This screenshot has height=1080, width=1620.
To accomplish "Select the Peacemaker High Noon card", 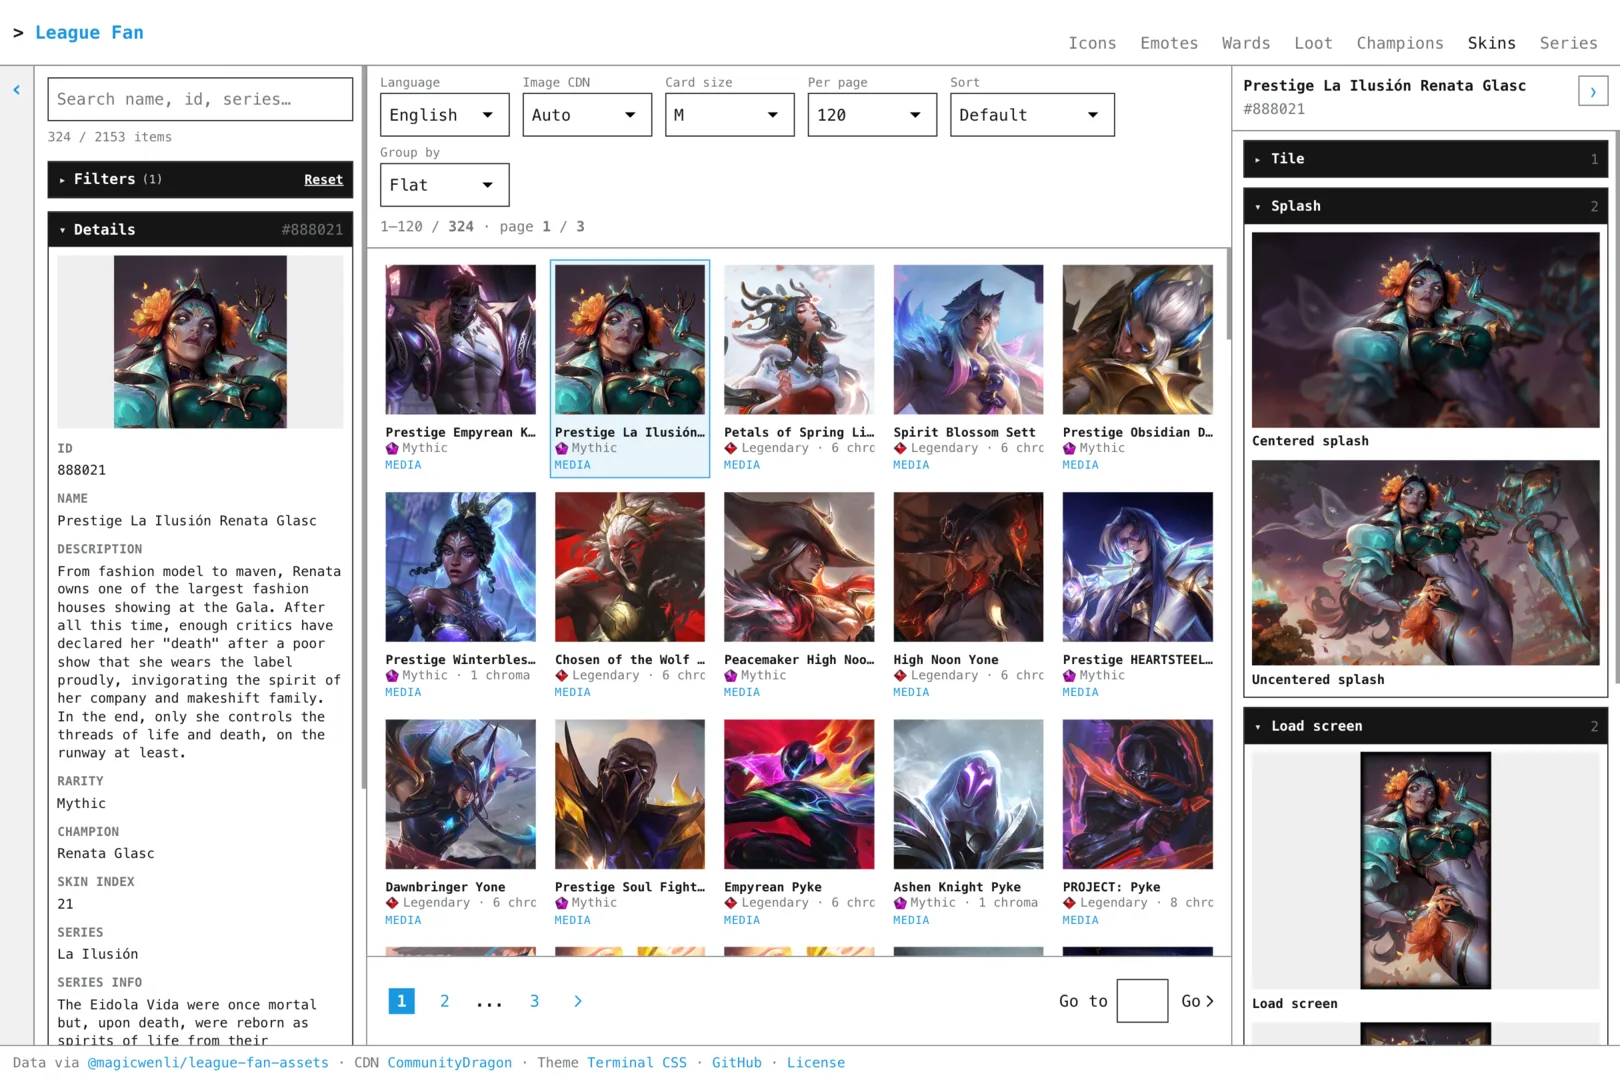I will (799, 595).
